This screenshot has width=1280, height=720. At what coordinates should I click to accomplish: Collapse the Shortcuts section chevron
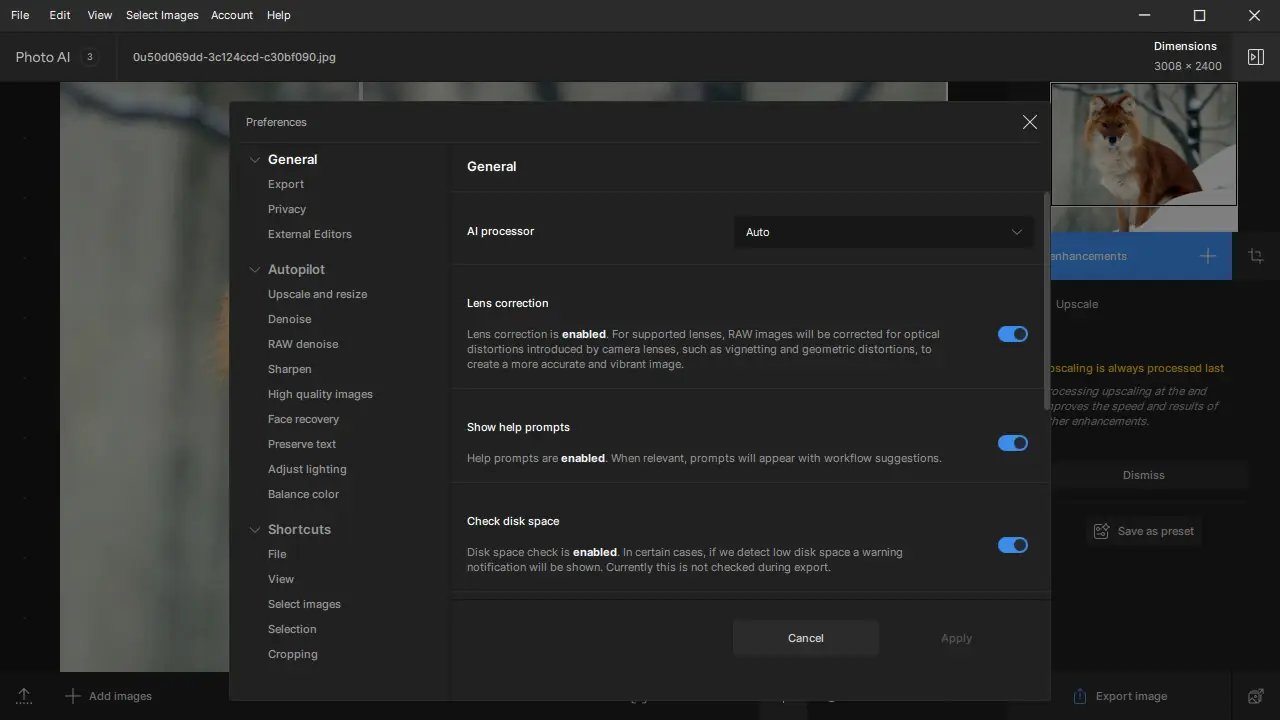pos(255,529)
